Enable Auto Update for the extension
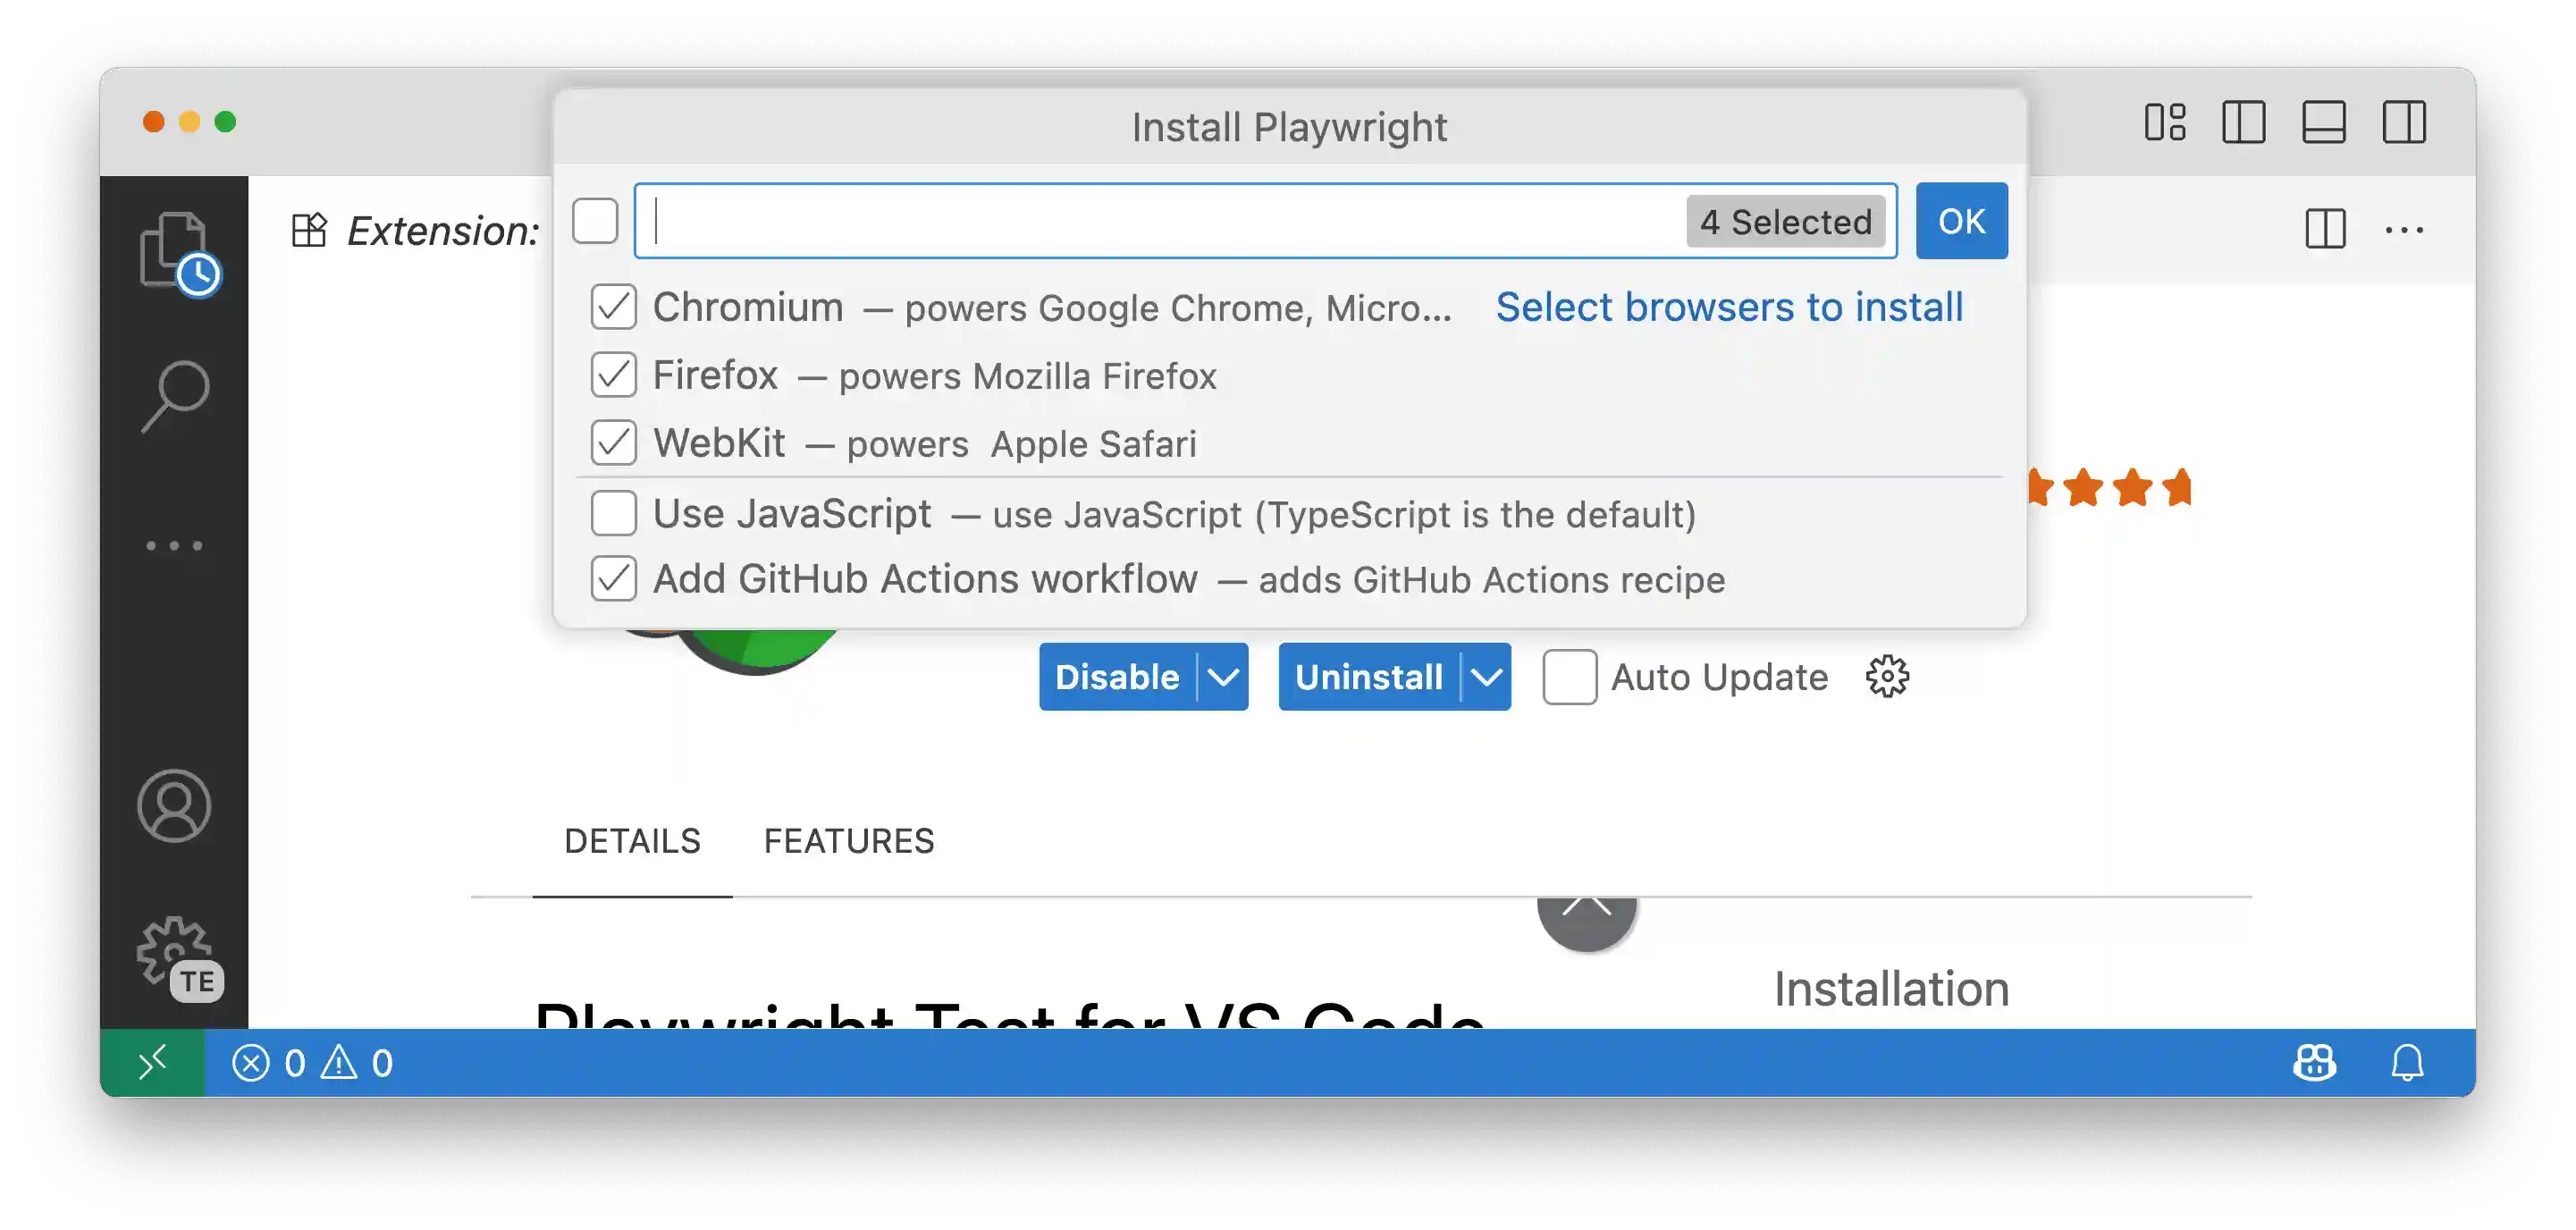2576x1230 pixels. 1569,676
